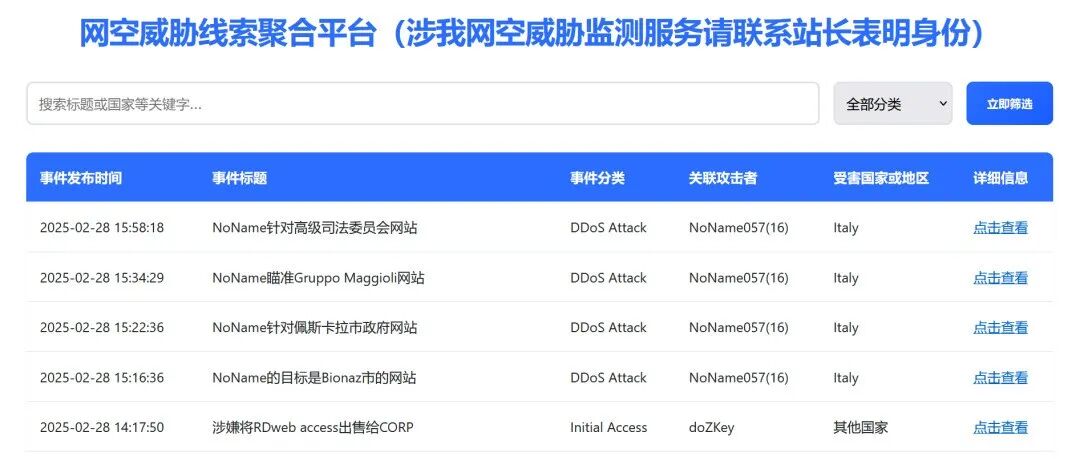The height and width of the screenshot is (459, 1080).
Task: Click the 事件标题 column header
Action: 239,178
